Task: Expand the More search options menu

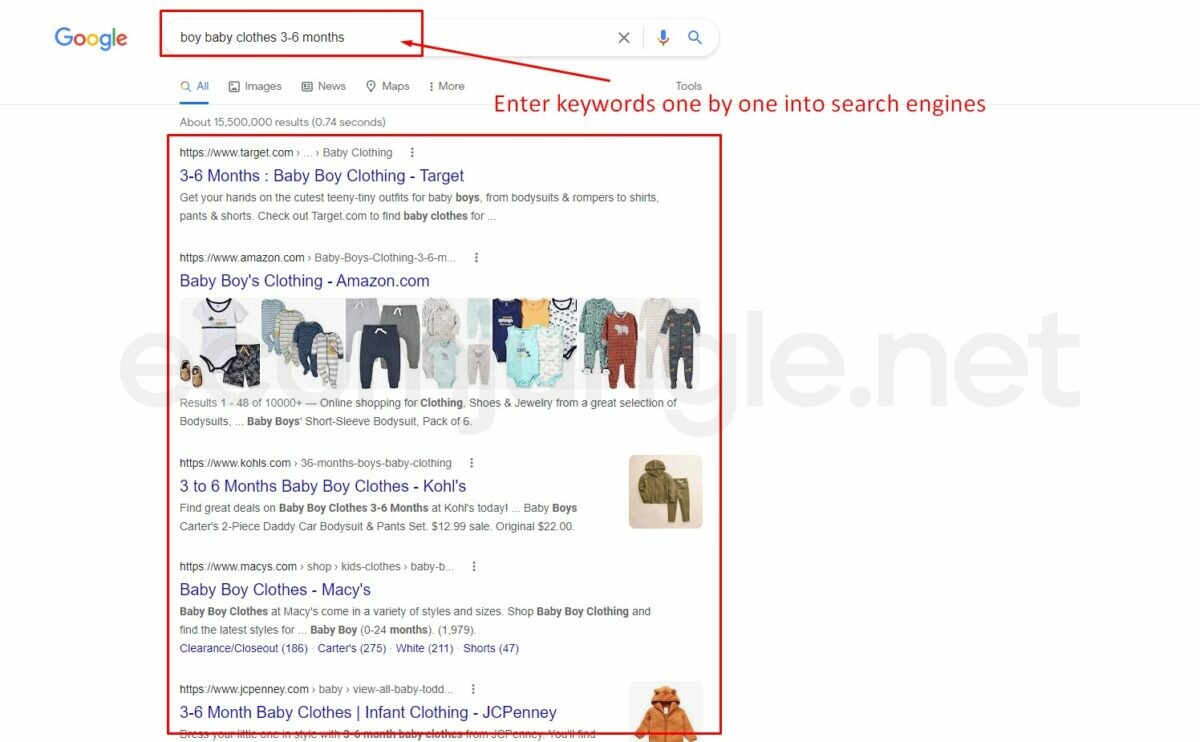Action: (446, 86)
